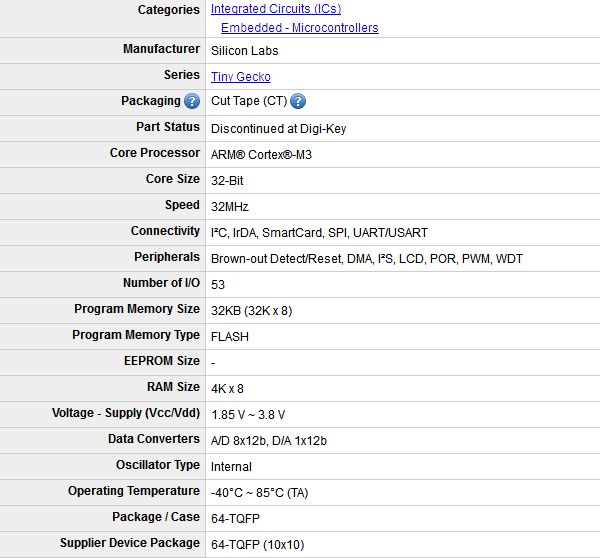This screenshot has height=558, width=600.
Task: Select the Core Size row label
Action: pyautogui.click(x=173, y=179)
